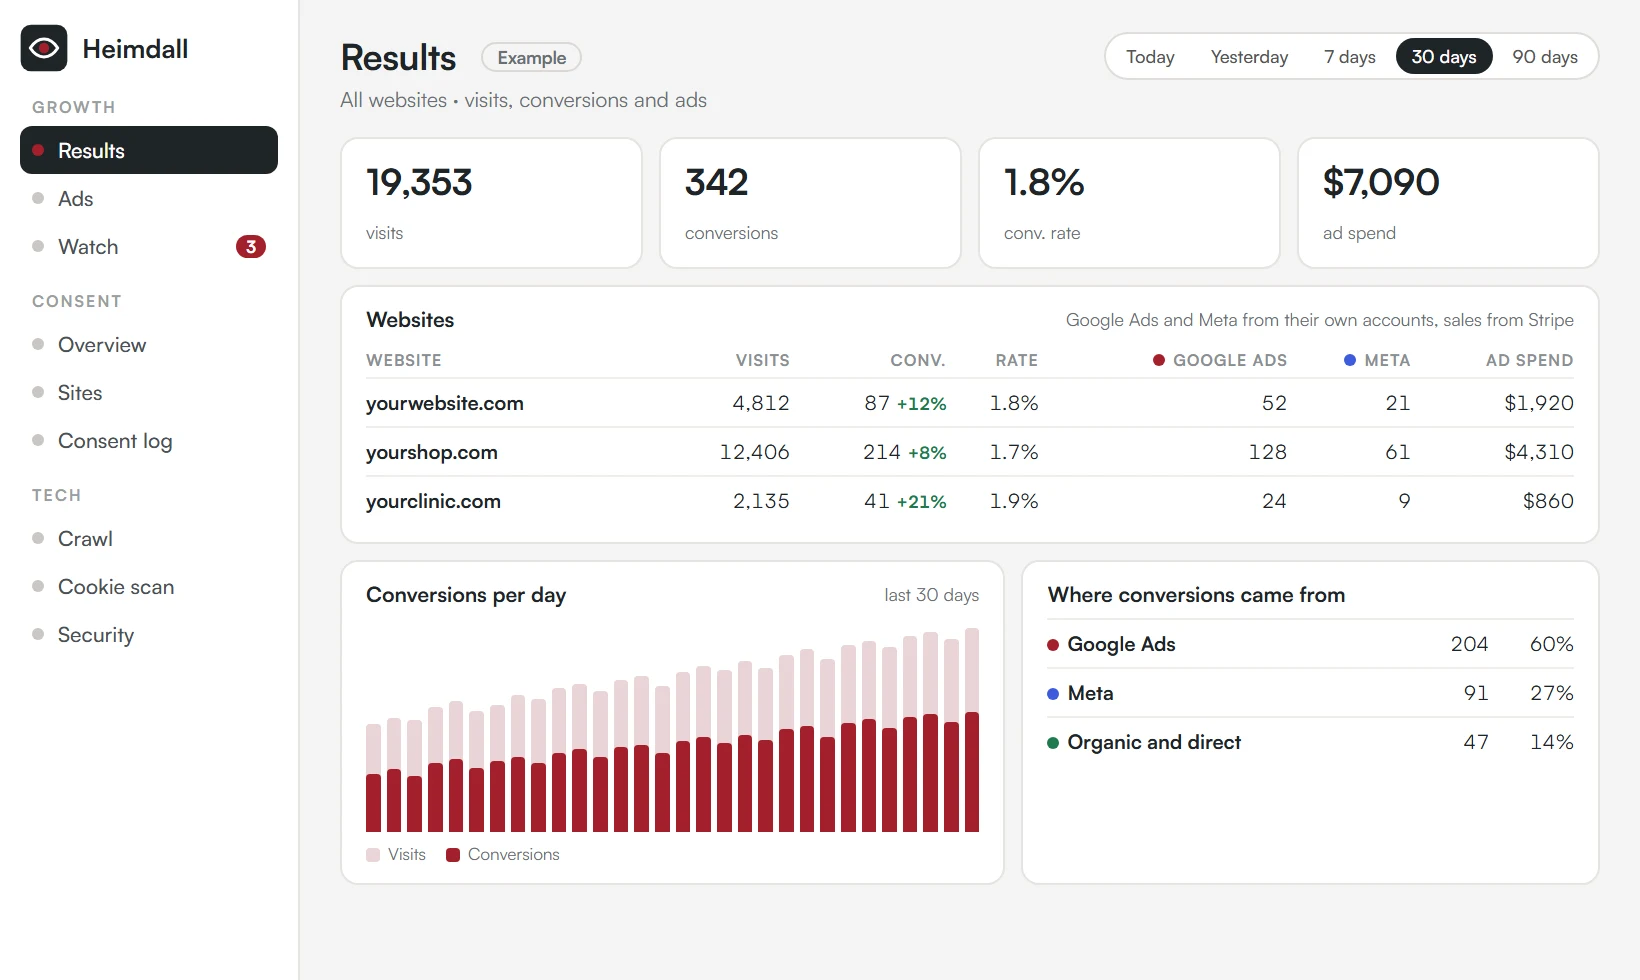The height and width of the screenshot is (980, 1640).
Task: Click the $4,310 ad spend value
Action: click(1539, 452)
